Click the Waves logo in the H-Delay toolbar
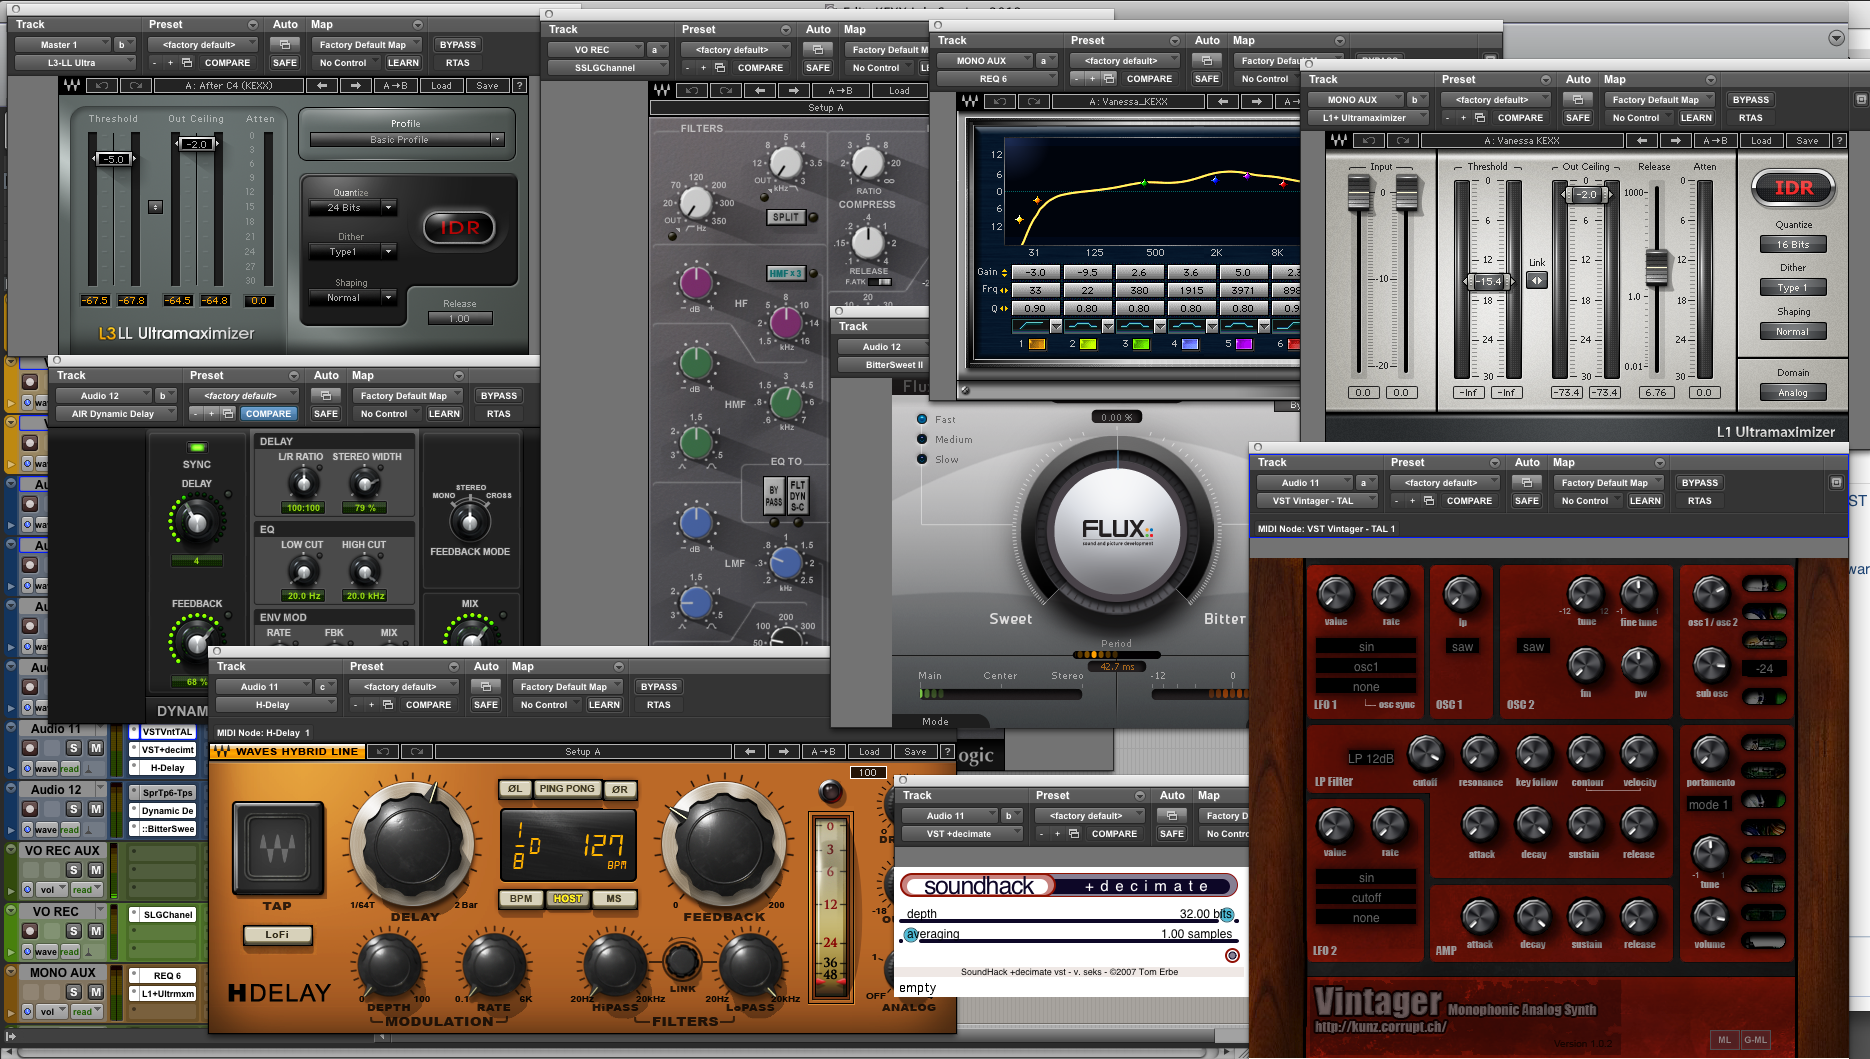Viewport: 1870px width, 1059px height. pos(222,752)
